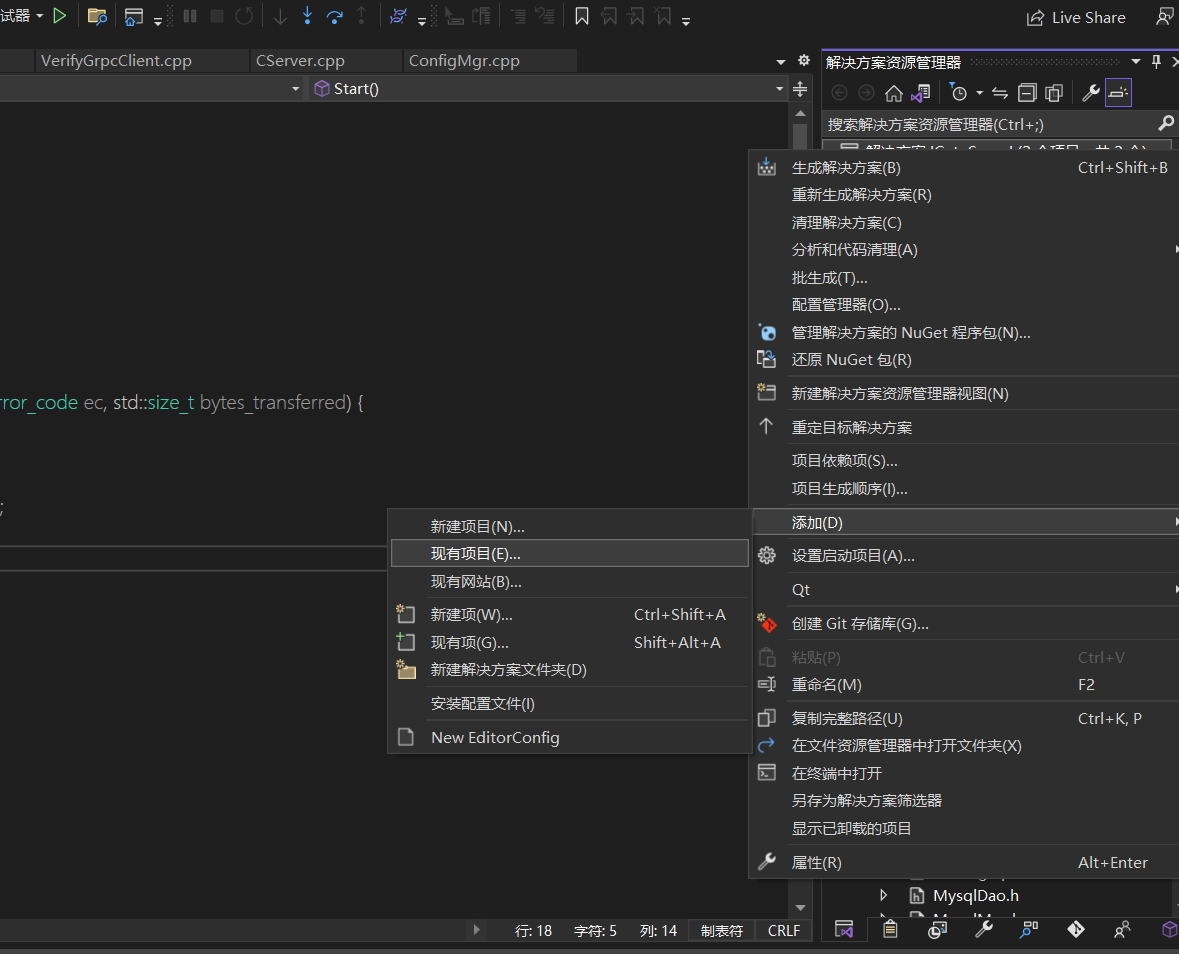Choose 重定目标解决方案
Screen dimensions: 1179x954
tap(964, 427)
